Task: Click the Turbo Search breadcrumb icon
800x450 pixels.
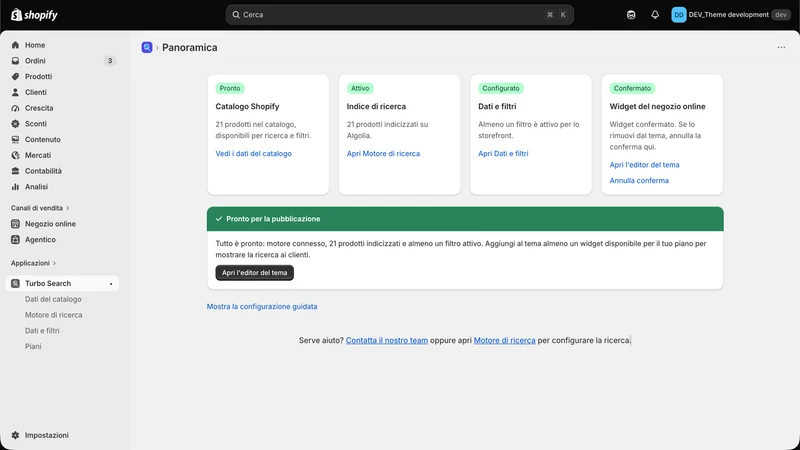Action: [x=147, y=47]
